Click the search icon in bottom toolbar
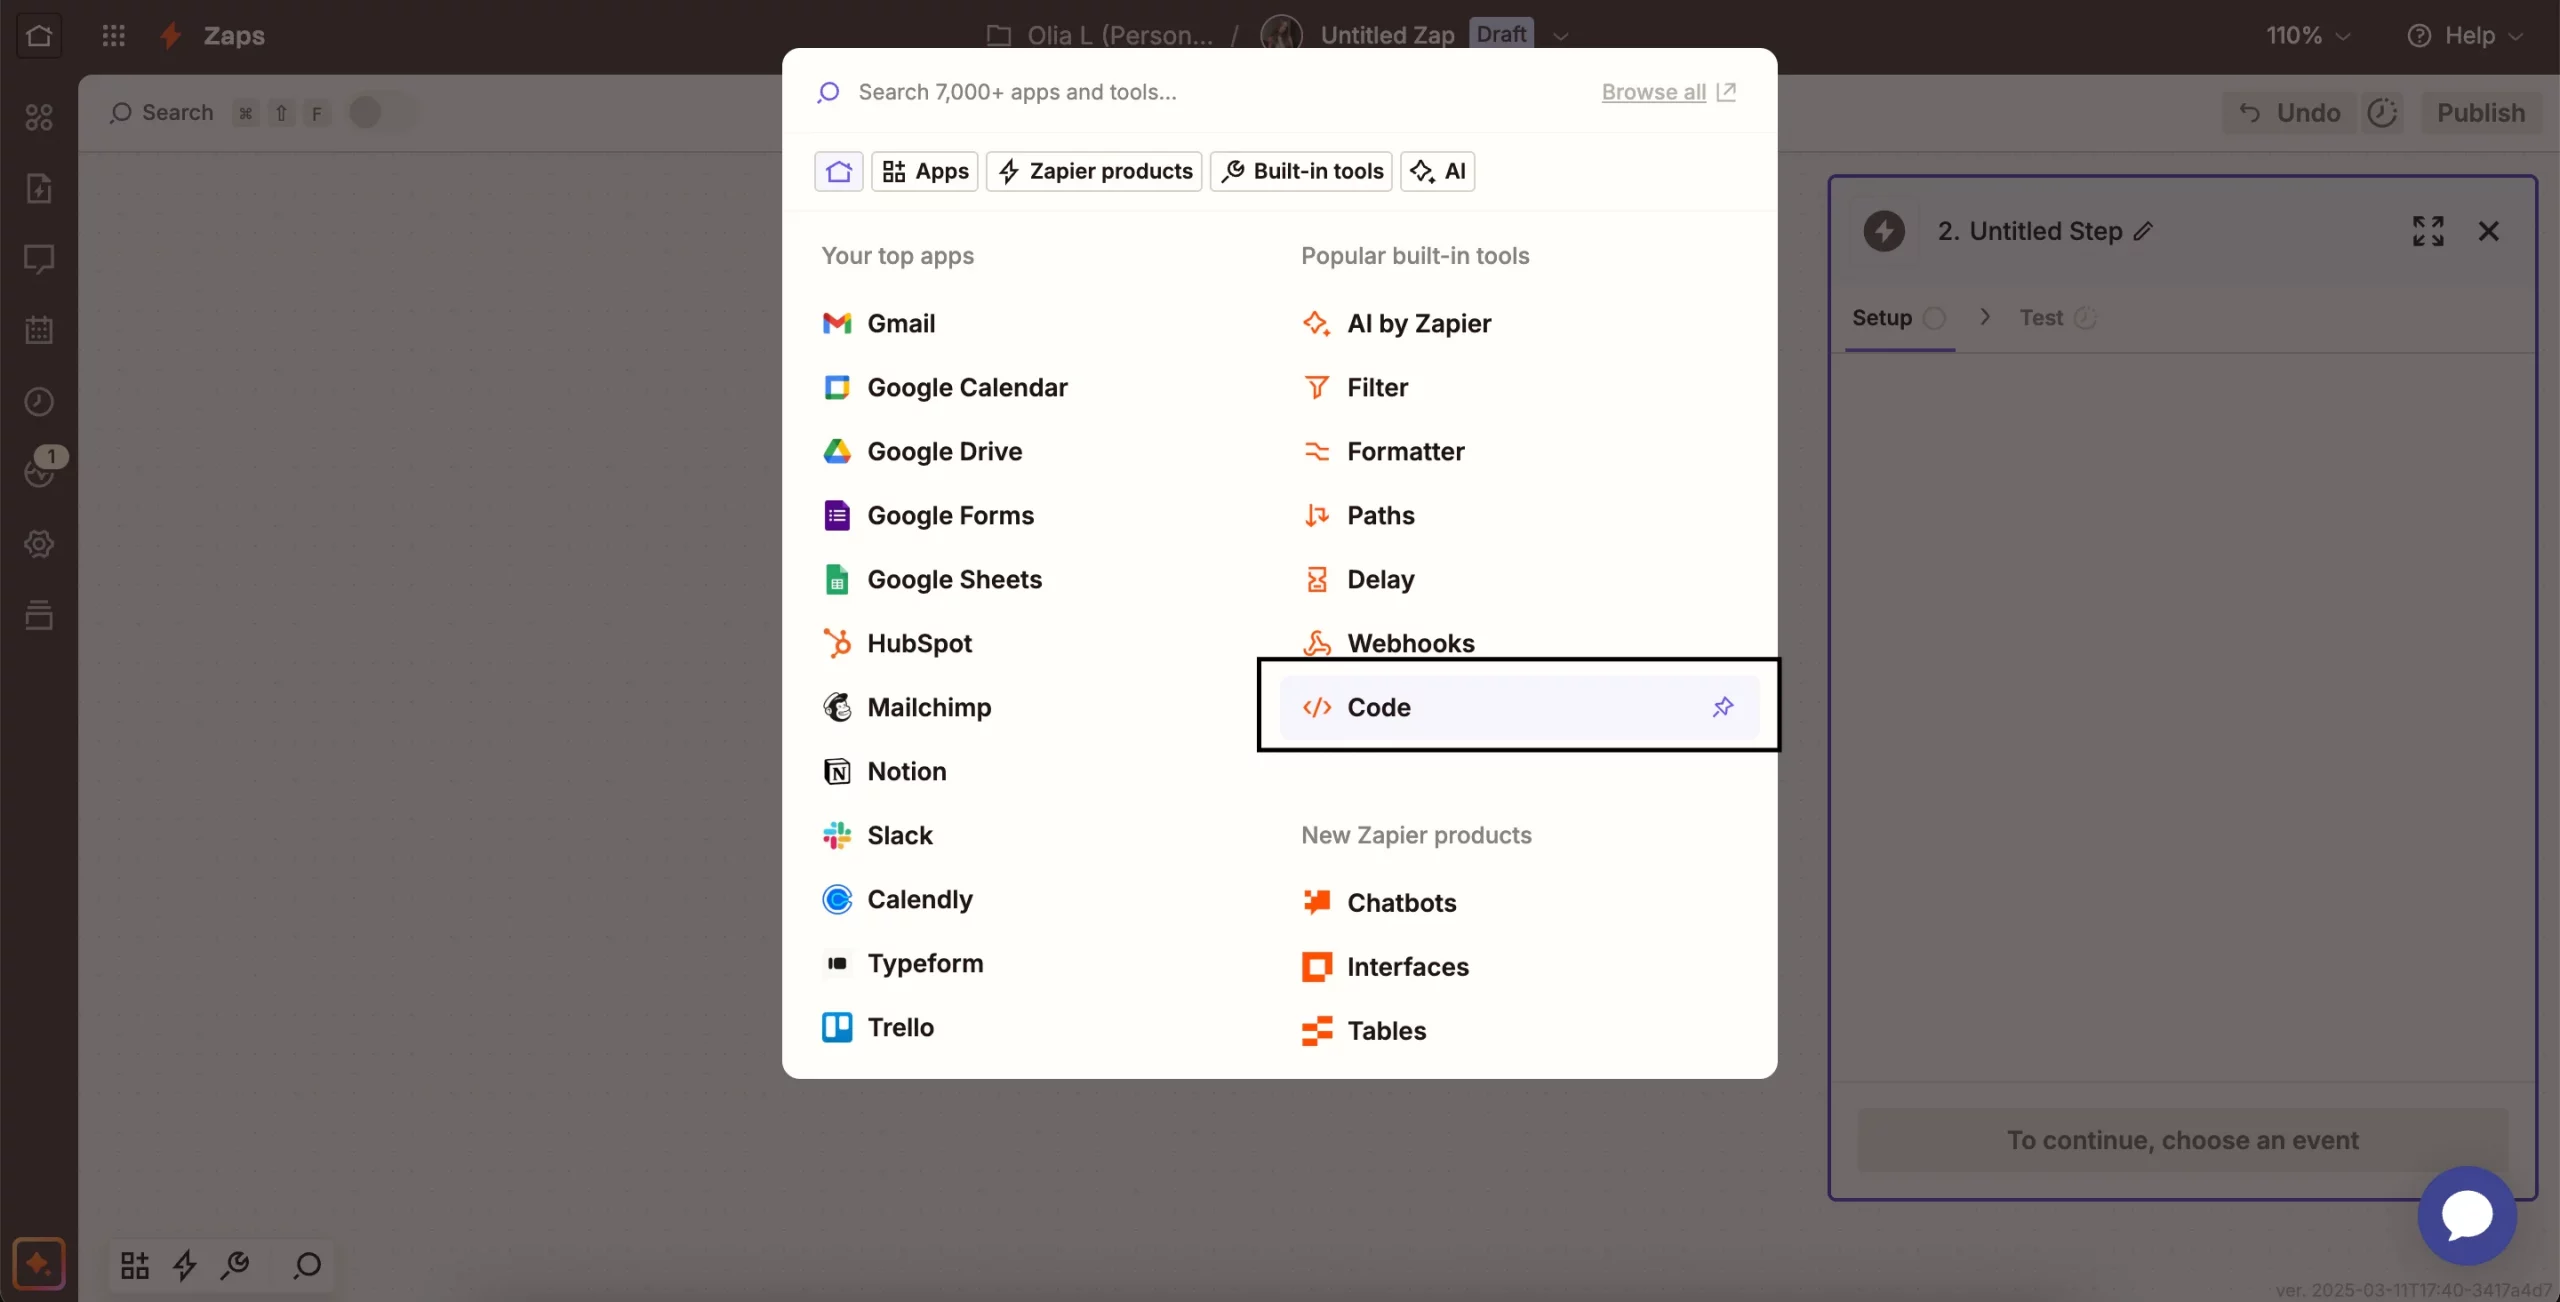The height and width of the screenshot is (1302, 2560). 307,1265
